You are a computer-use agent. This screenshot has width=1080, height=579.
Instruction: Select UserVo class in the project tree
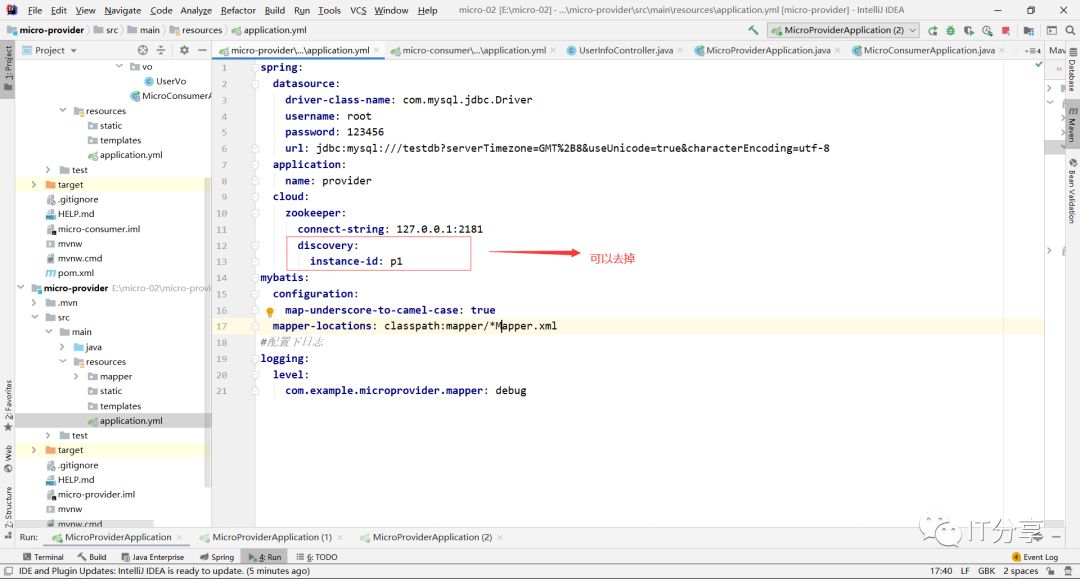pos(165,81)
